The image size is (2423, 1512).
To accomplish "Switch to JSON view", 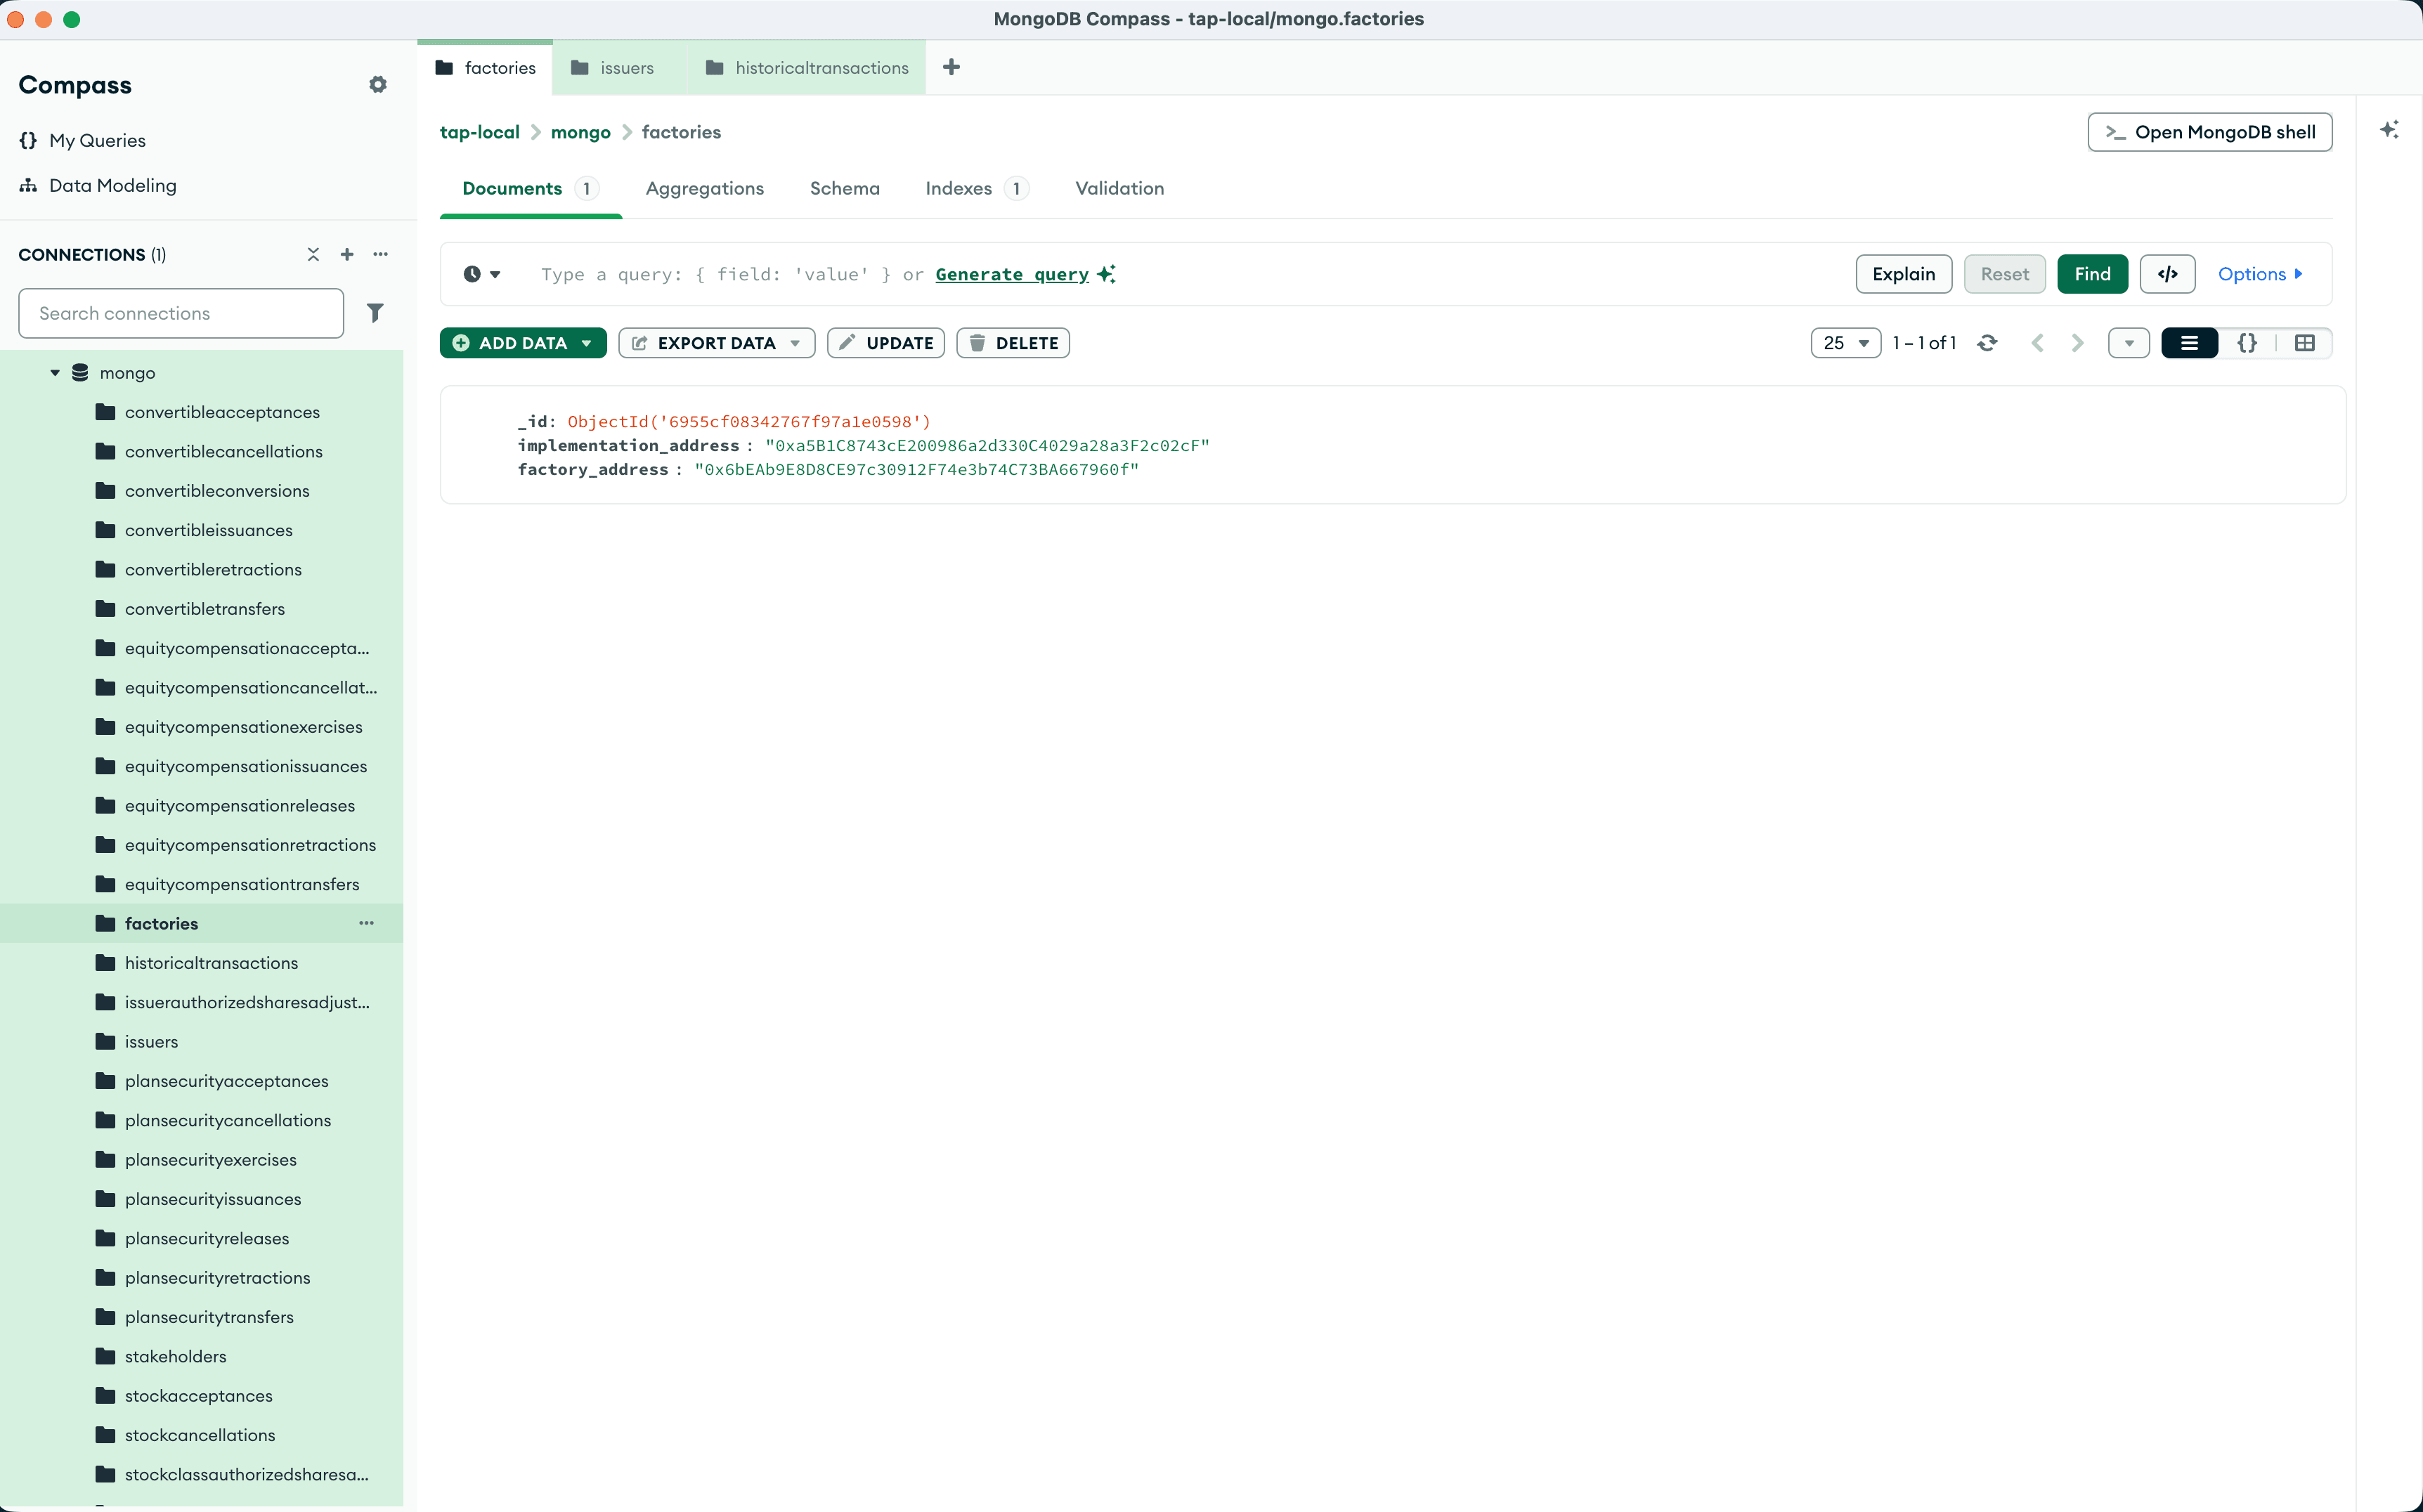I will point(2246,343).
